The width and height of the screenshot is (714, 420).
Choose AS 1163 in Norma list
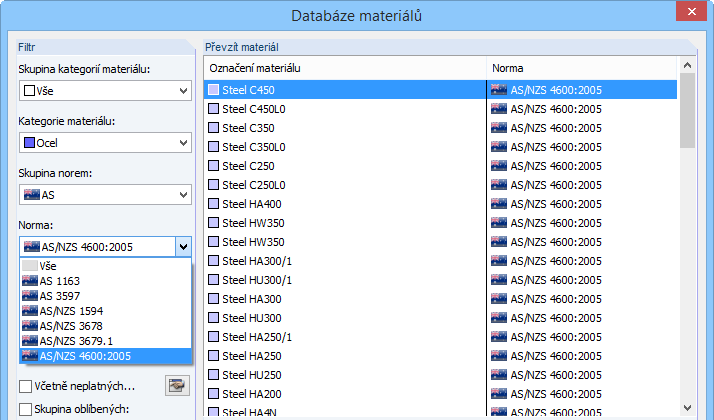pos(105,281)
